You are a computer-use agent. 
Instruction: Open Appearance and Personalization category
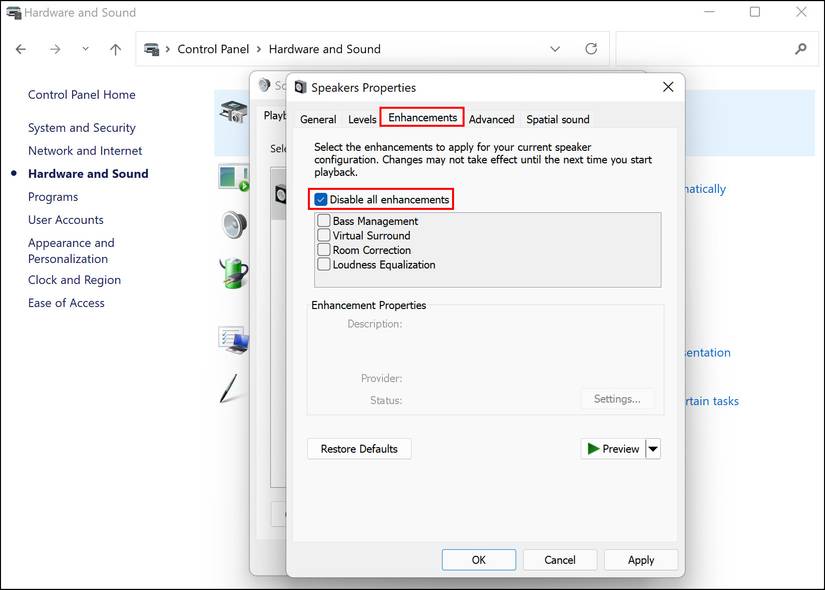(x=71, y=251)
